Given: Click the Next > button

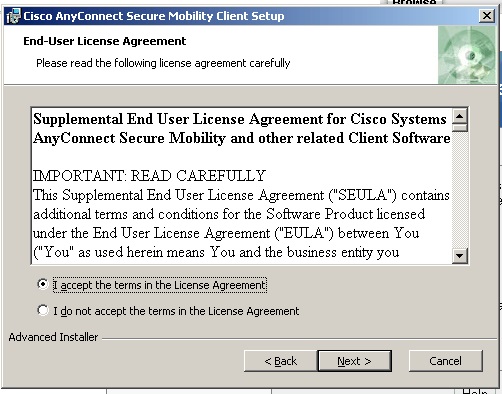Looking at the screenshot, I should (355, 361).
